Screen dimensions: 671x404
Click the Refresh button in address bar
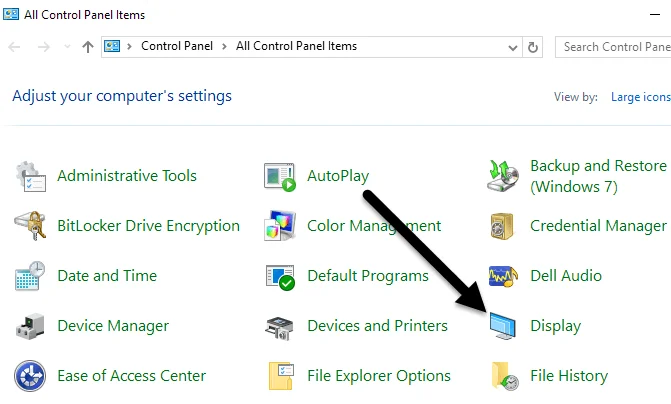pos(533,47)
